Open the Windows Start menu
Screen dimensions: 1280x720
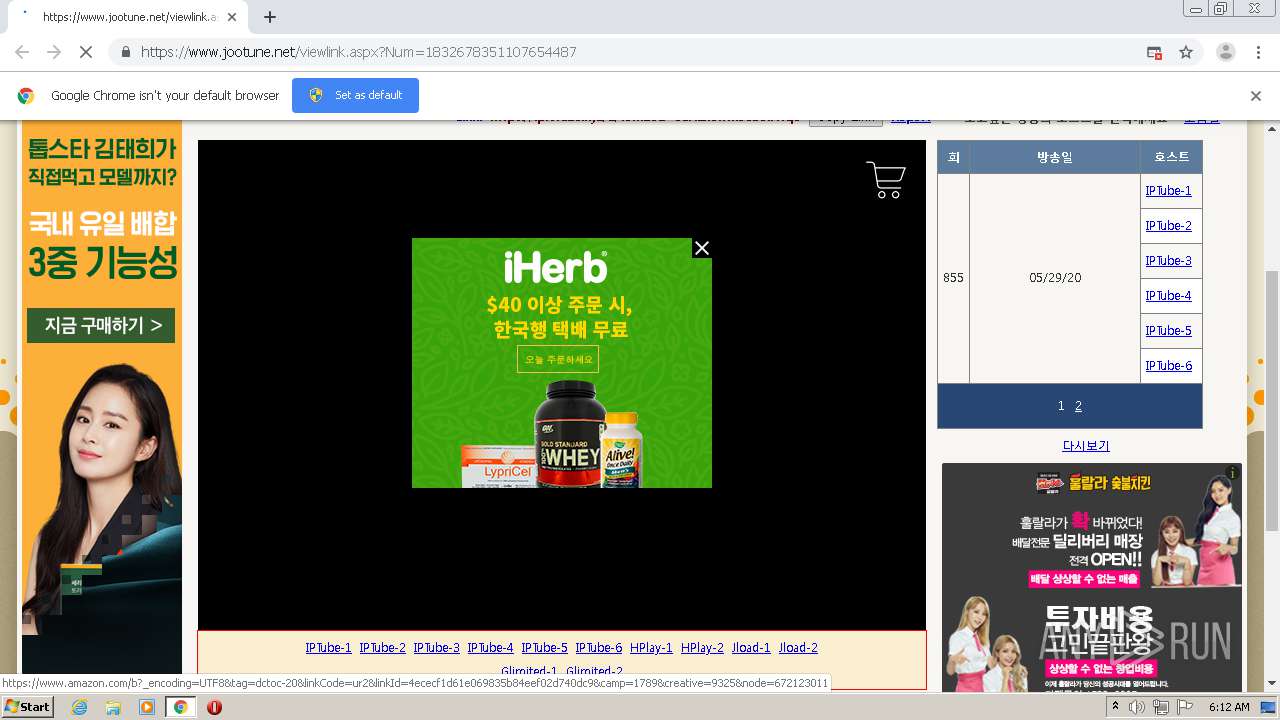(x=28, y=706)
